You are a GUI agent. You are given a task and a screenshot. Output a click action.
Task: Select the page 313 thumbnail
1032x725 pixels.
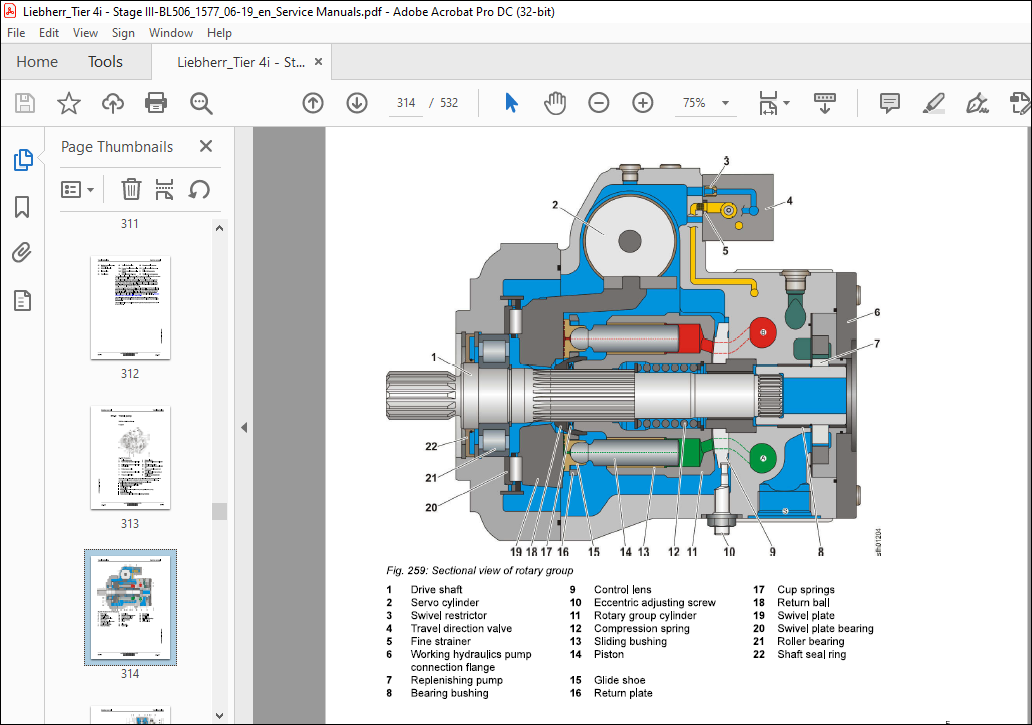coord(130,458)
